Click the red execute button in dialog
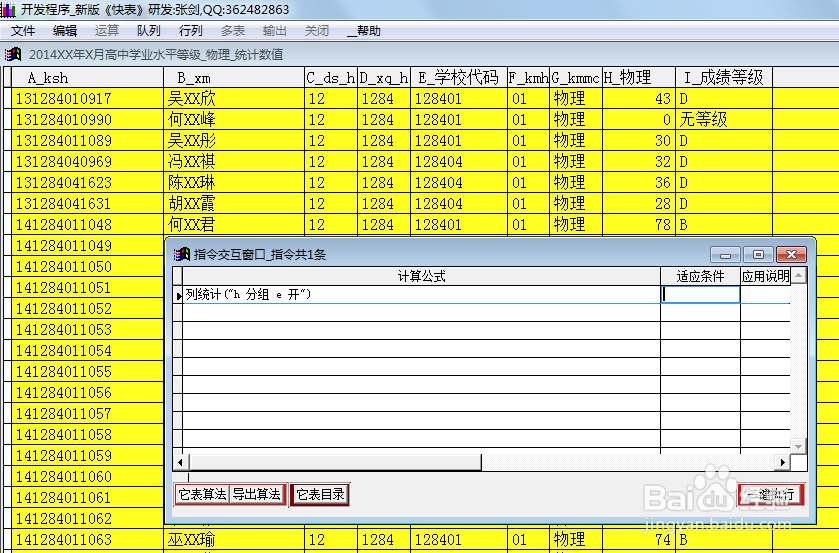This screenshot has width=839, height=553. [x=771, y=495]
